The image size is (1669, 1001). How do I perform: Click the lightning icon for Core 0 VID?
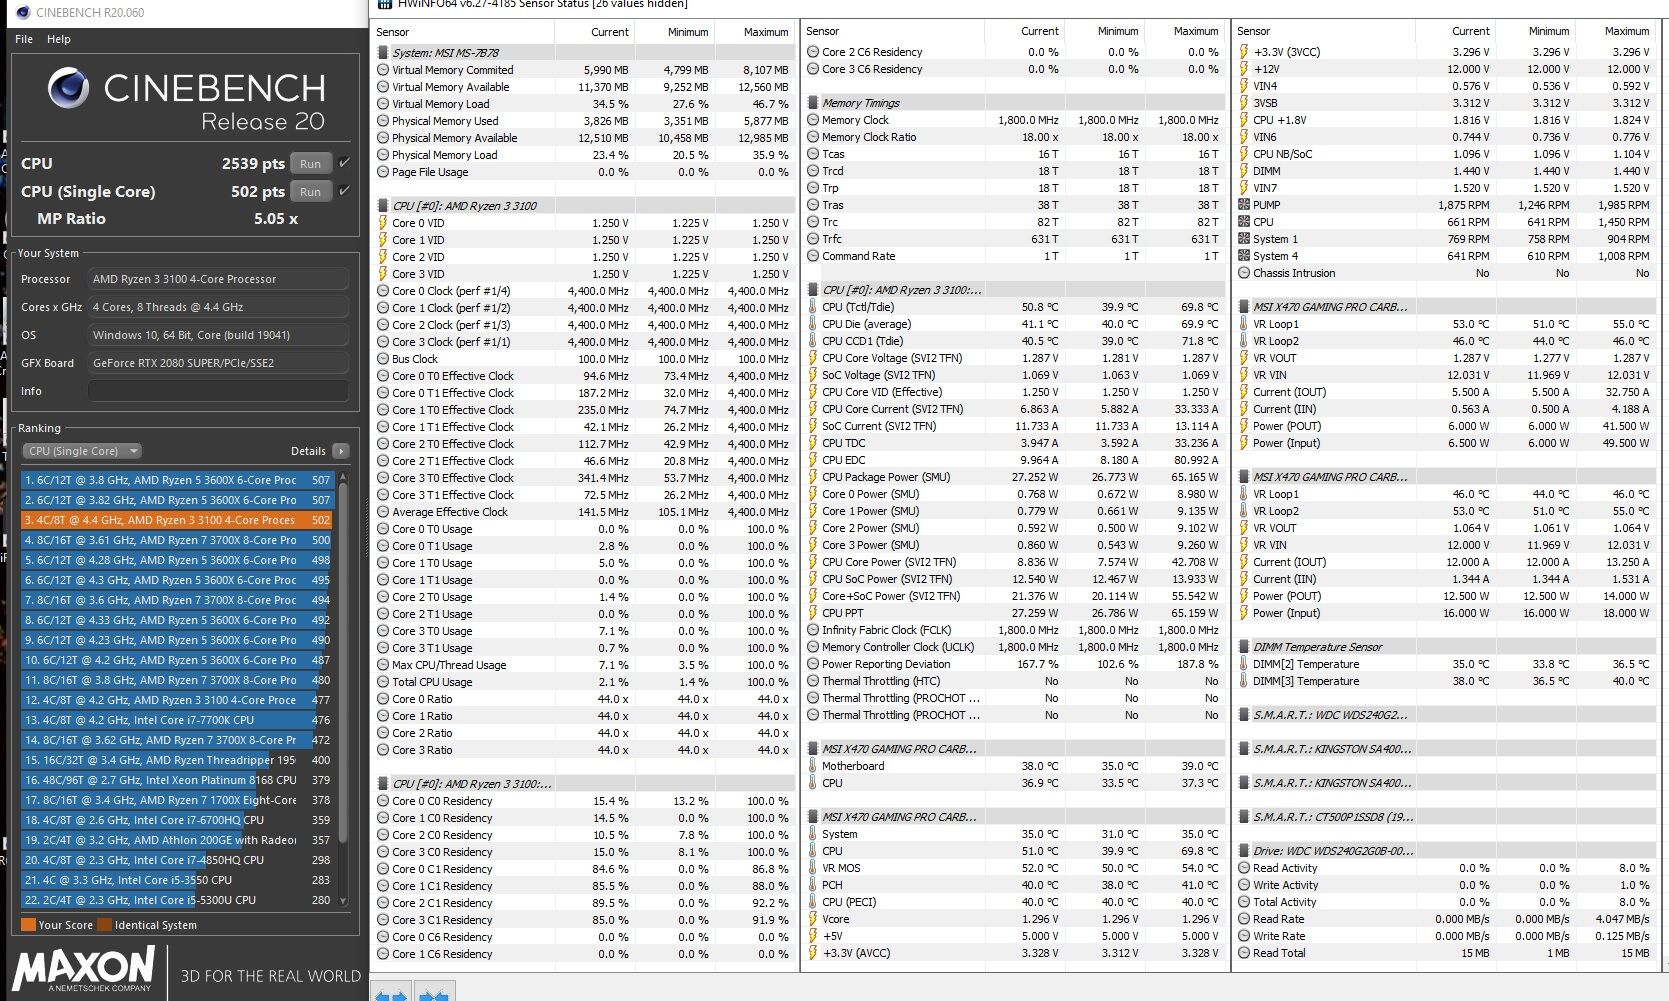(x=383, y=223)
